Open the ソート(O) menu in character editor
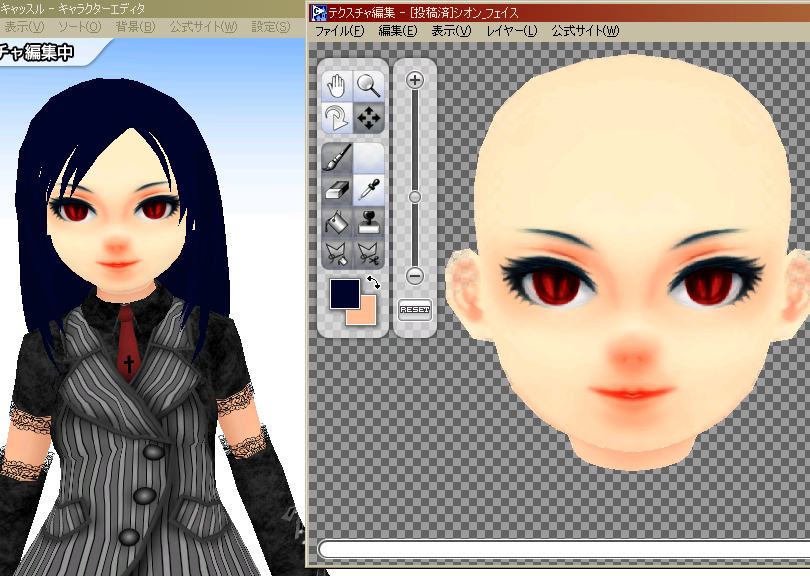 (79, 27)
